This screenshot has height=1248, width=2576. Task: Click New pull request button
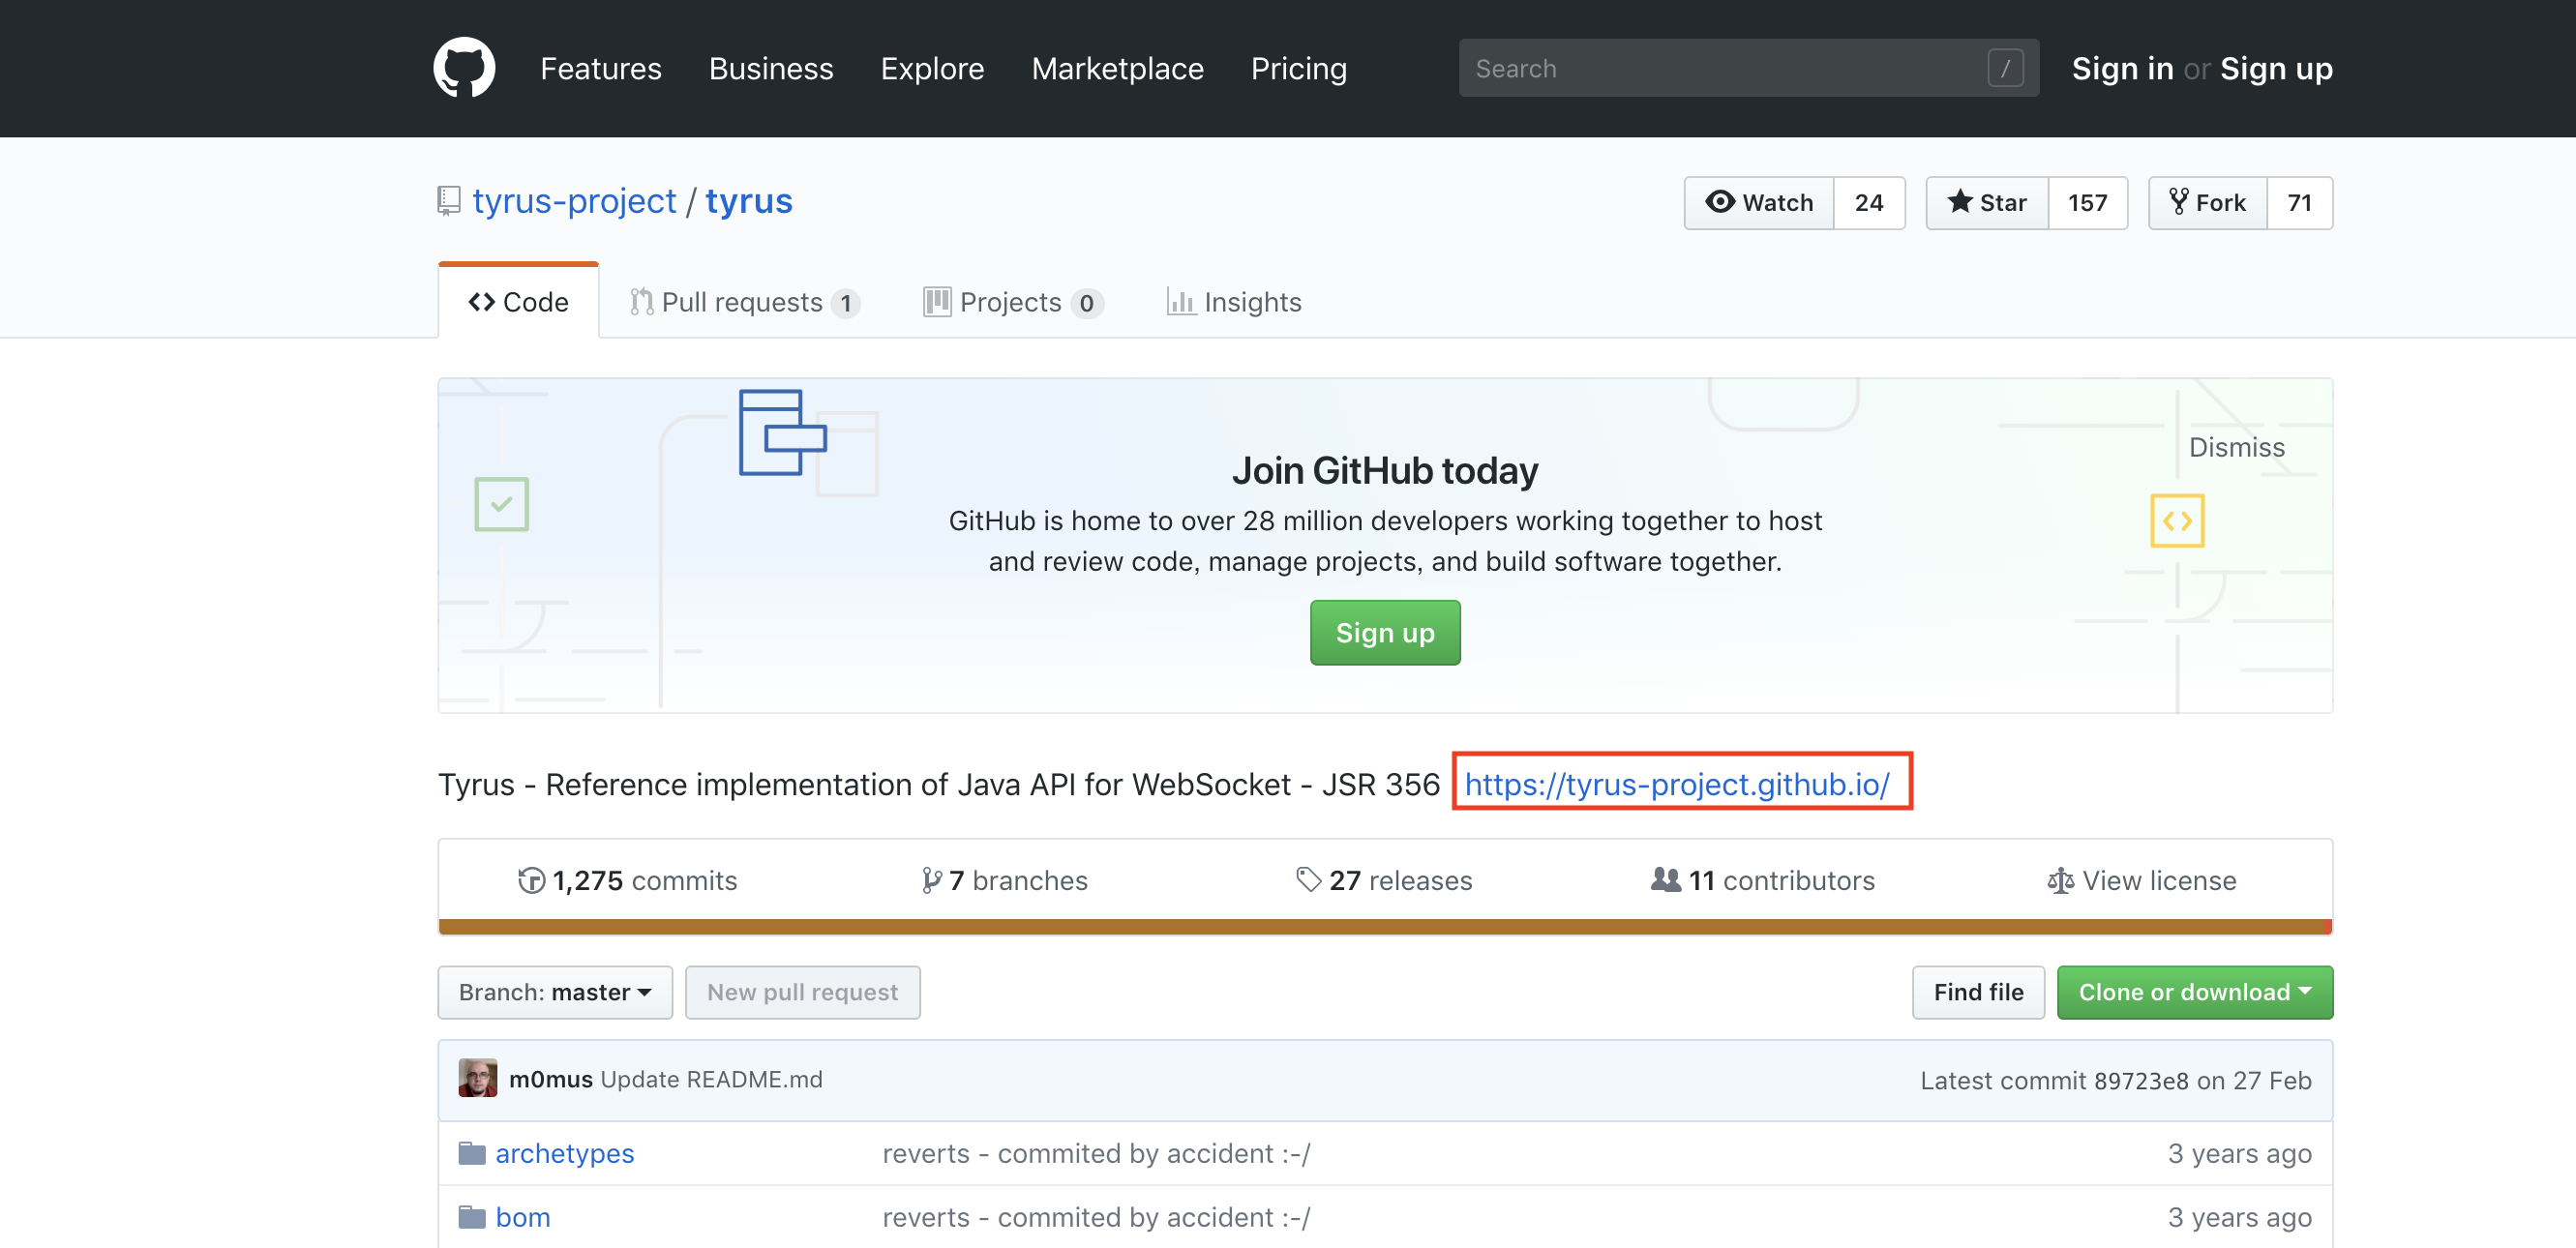(x=802, y=992)
